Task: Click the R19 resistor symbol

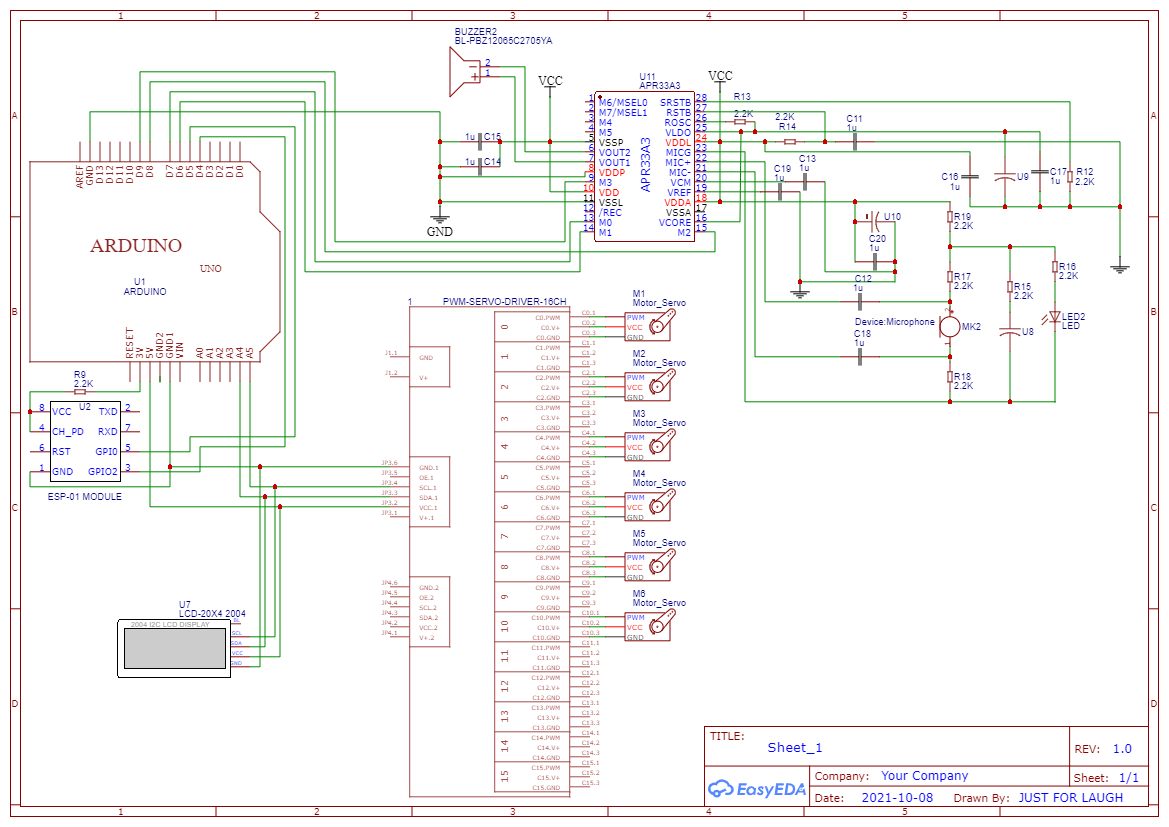Action: coord(950,216)
